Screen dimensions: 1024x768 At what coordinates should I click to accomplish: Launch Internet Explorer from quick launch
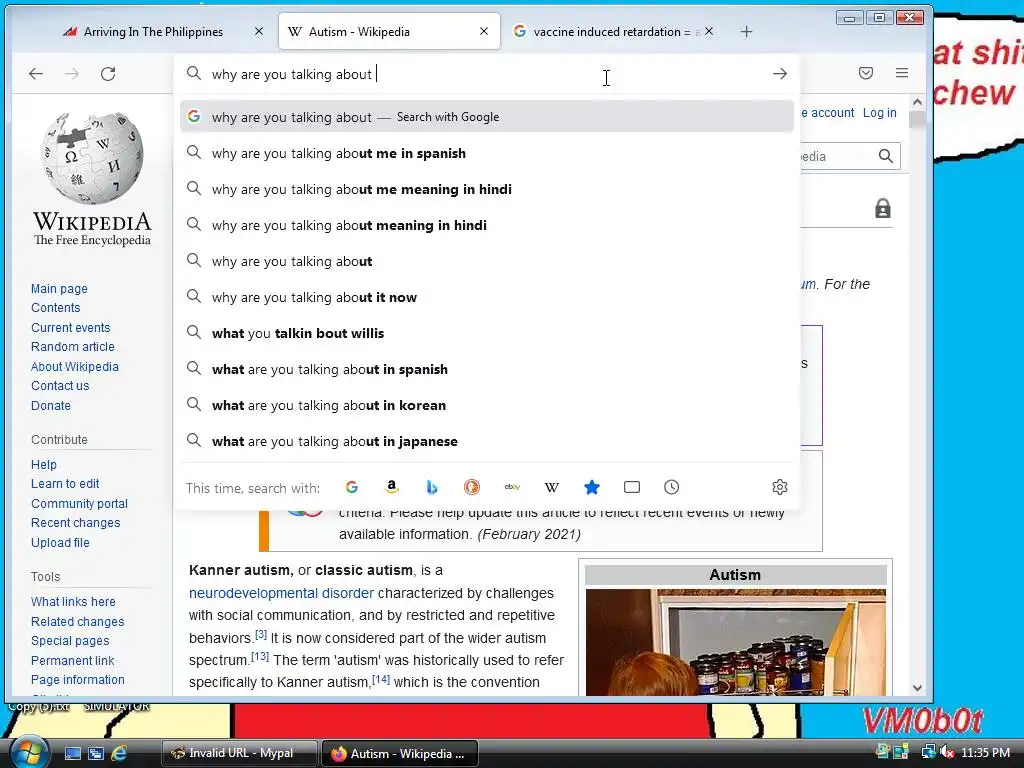119,753
